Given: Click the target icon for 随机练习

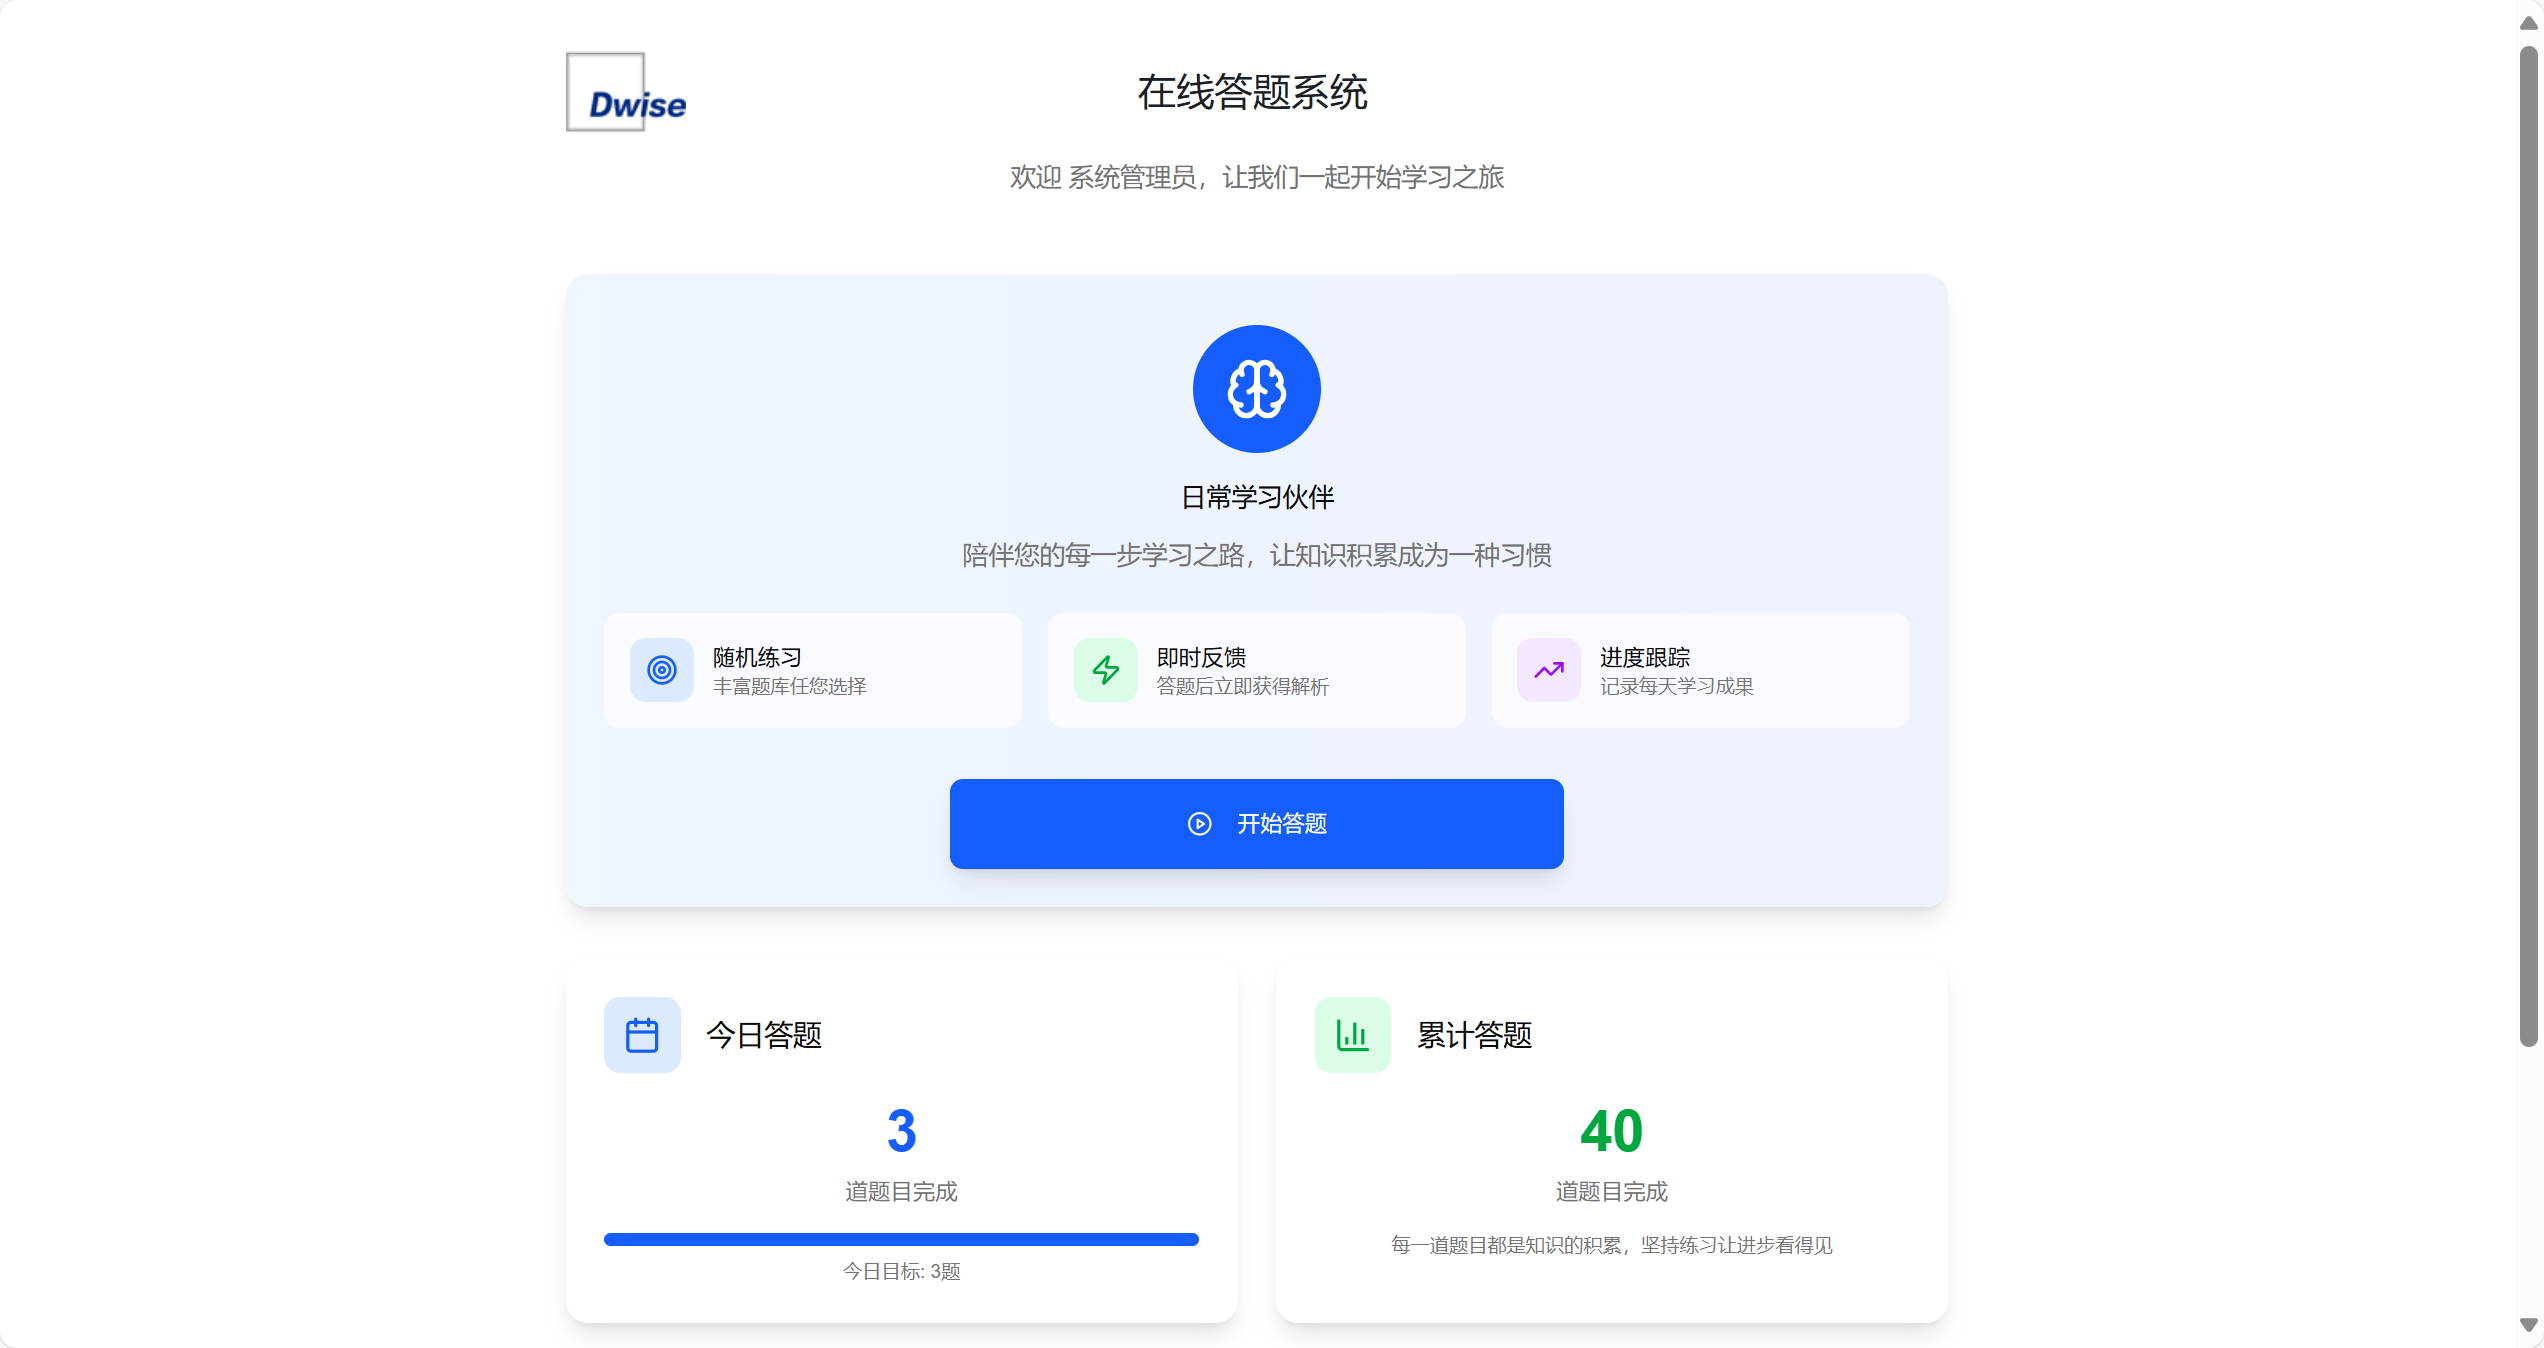Looking at the screenshot, I should pyautogui.click(x=661, y=670).
